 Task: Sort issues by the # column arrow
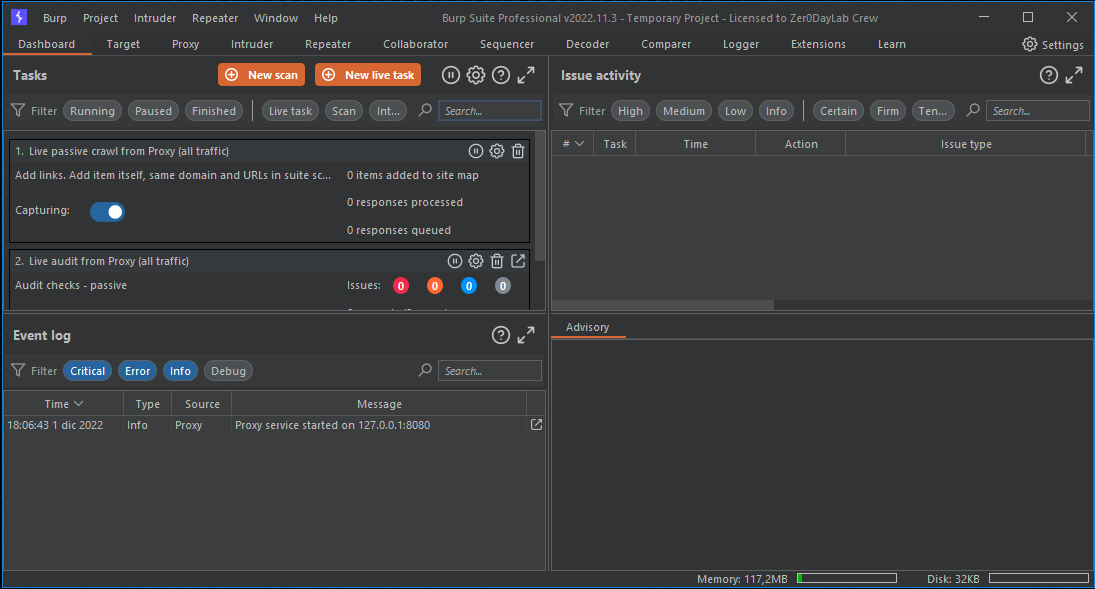(x=579, y=144)
